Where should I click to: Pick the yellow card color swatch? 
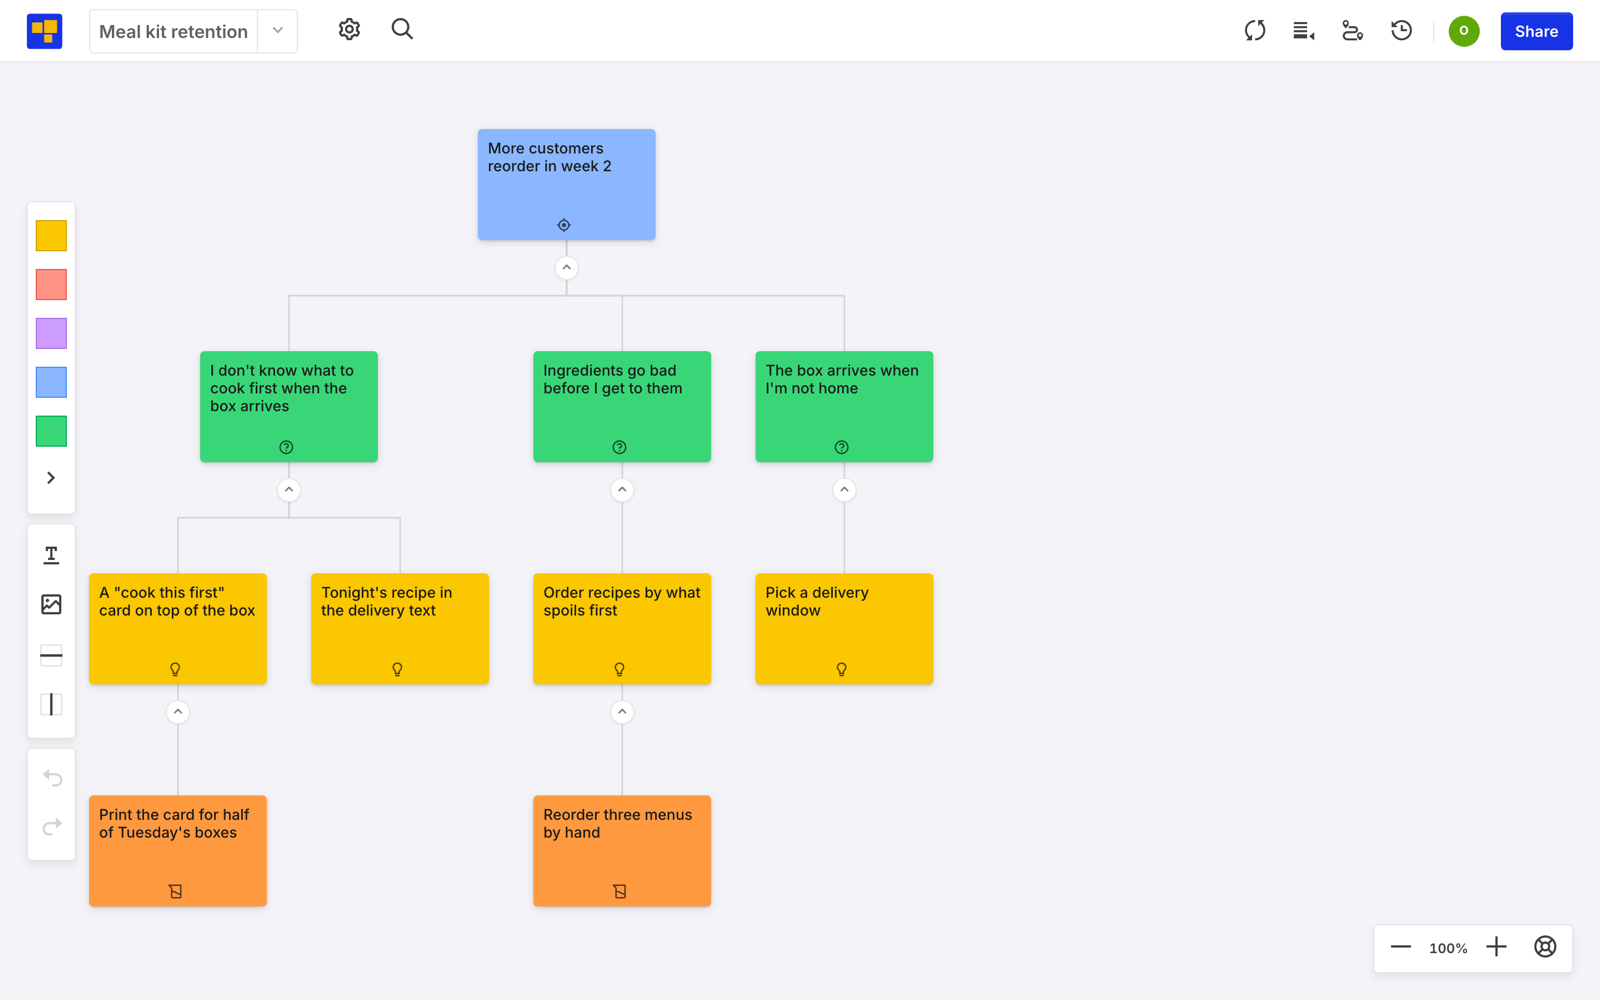(51, 236)
